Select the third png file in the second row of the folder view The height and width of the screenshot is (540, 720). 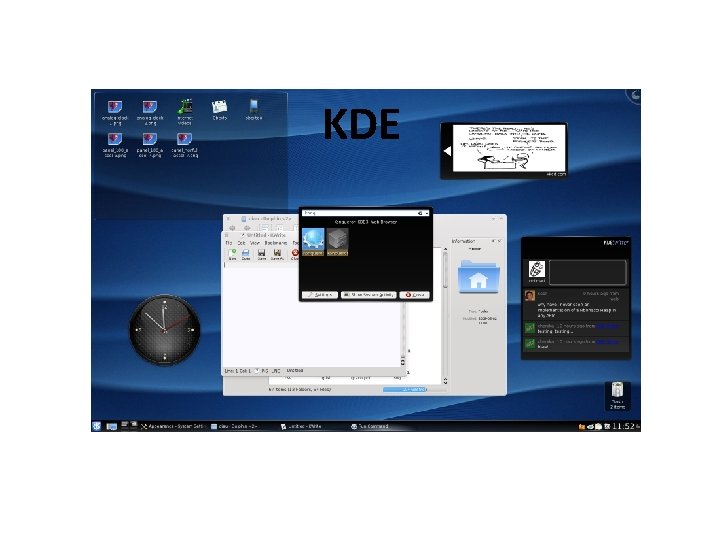pos(185,145)
